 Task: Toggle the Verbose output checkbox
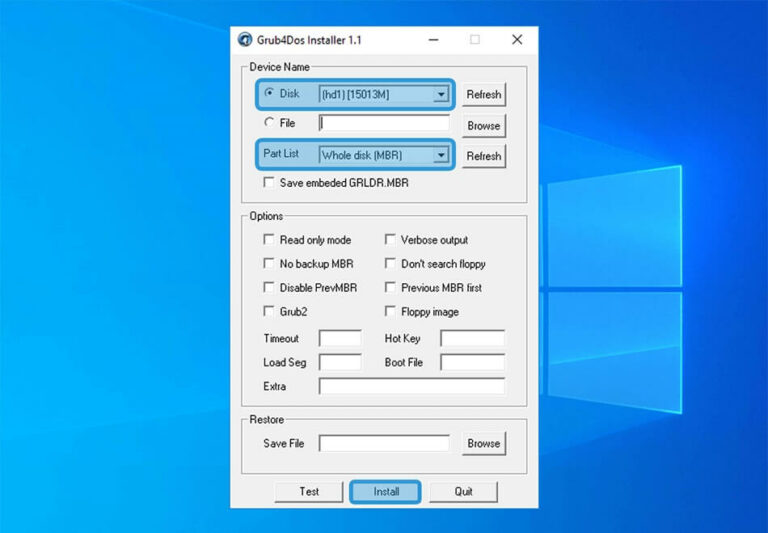coord(390,239)
